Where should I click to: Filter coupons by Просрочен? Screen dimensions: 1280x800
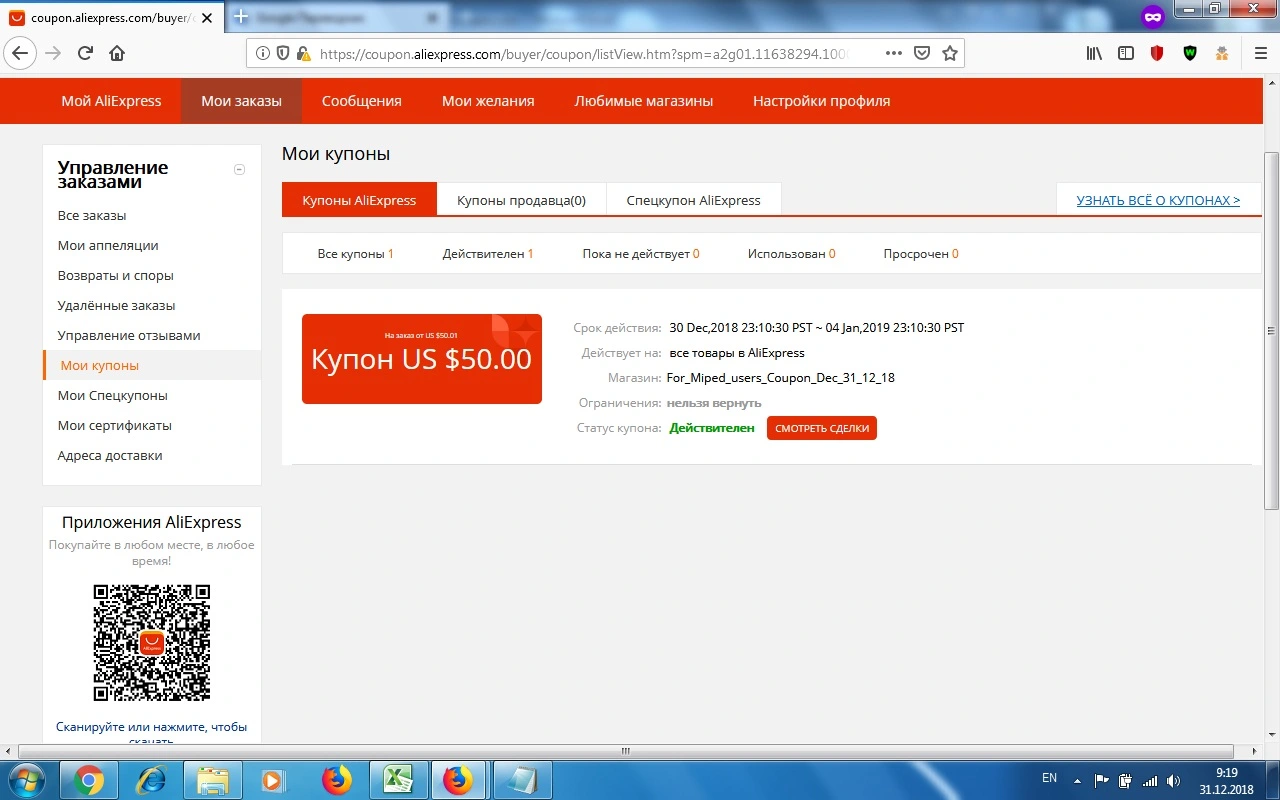coord(921,254)
